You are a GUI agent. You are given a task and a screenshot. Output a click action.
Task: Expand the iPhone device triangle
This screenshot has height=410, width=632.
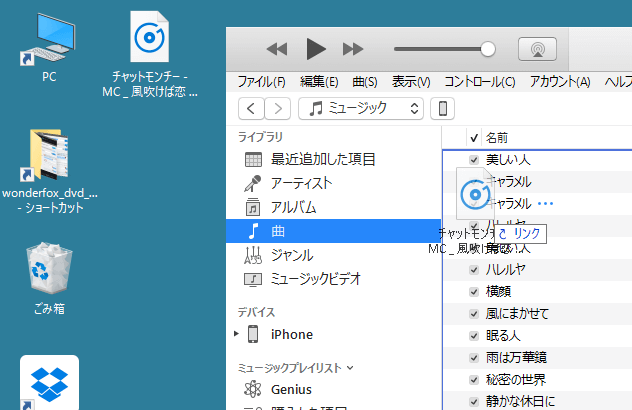pos(237,334)
